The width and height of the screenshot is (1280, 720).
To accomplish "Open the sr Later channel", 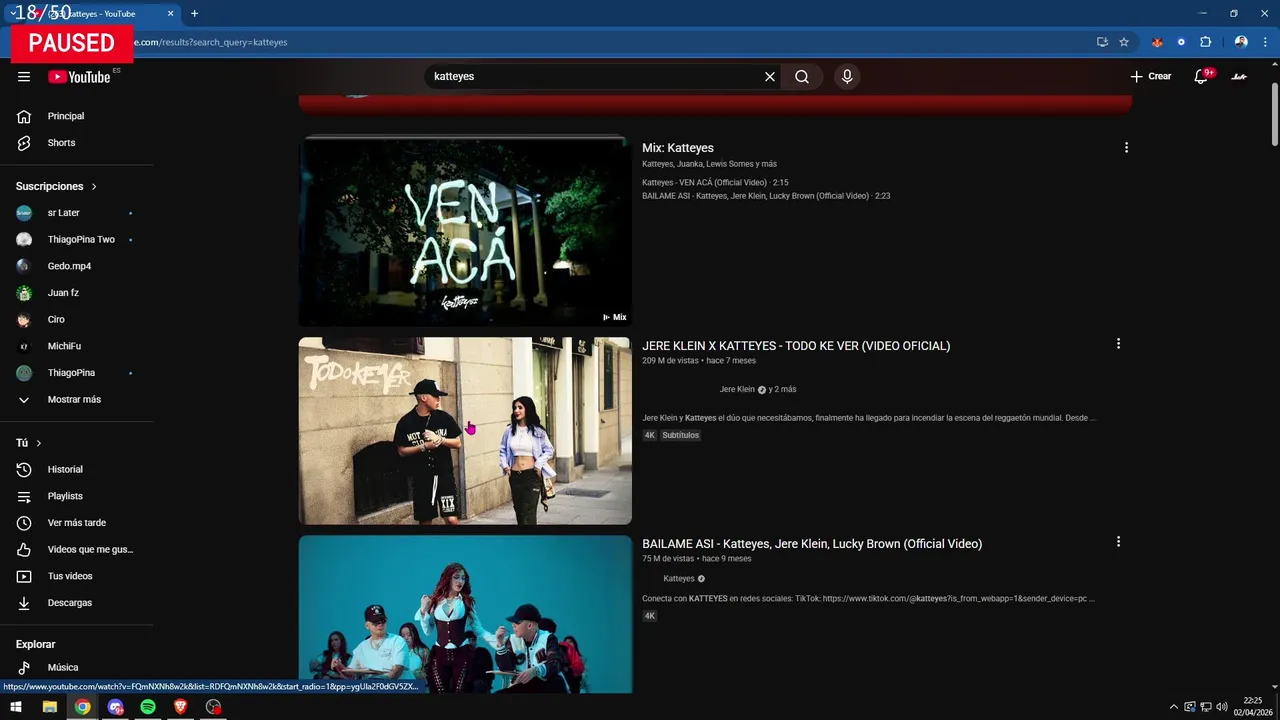I will pyautogui.click(x=63, y=213).
